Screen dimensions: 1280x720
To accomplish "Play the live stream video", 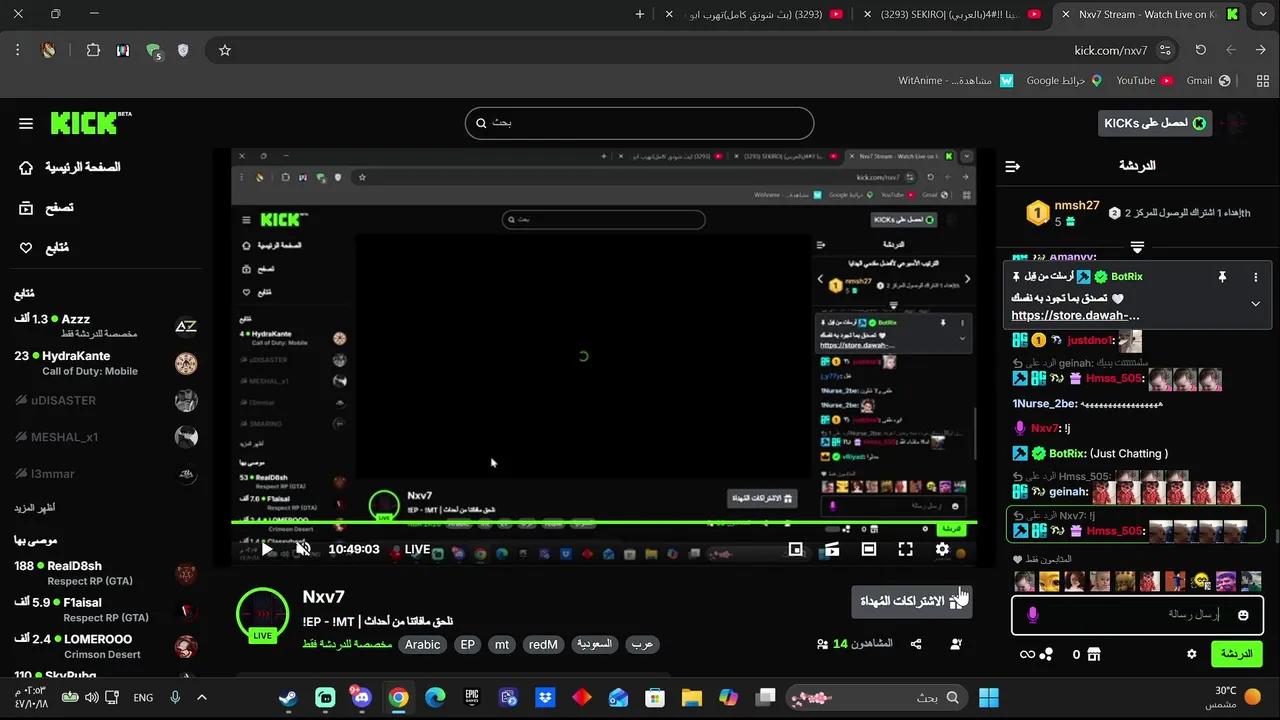I will (267, 549).
